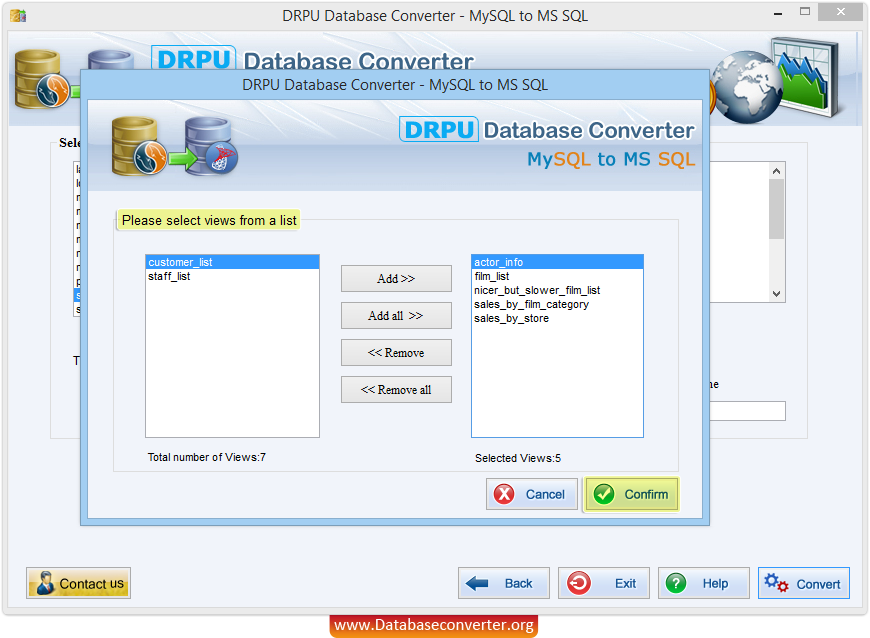Select sales_by_store view
The width and height of the screenshot is (870, 638).
pos(557,318)
